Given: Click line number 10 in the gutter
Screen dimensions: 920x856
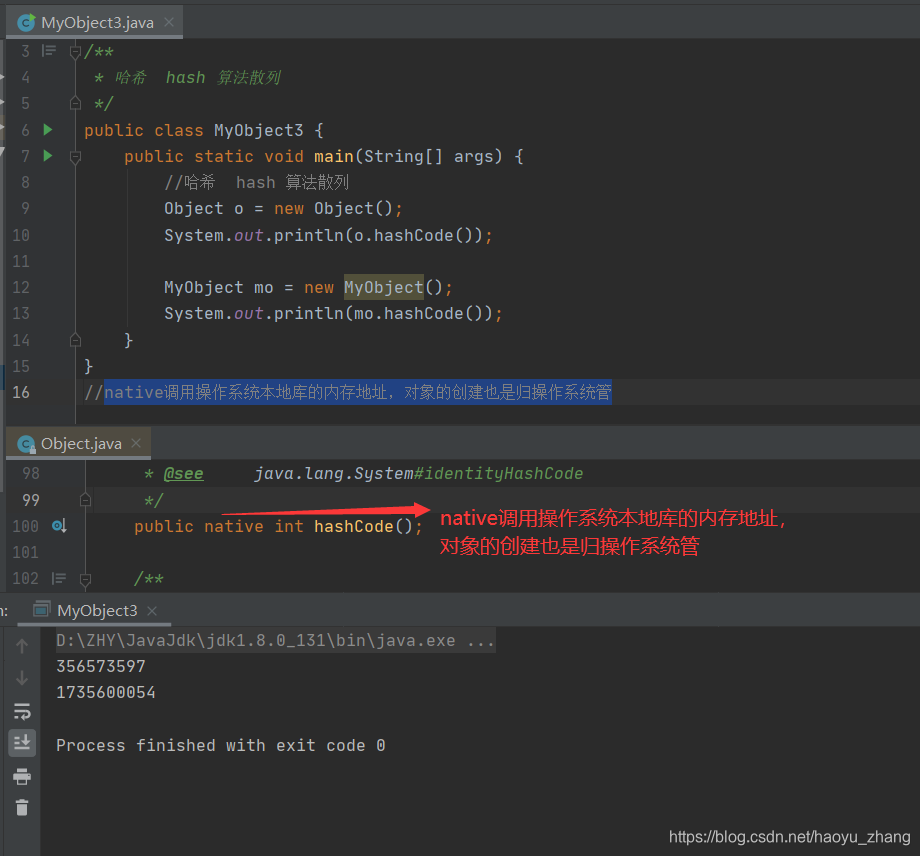Looking at the screenshot, I should (21, 235).
